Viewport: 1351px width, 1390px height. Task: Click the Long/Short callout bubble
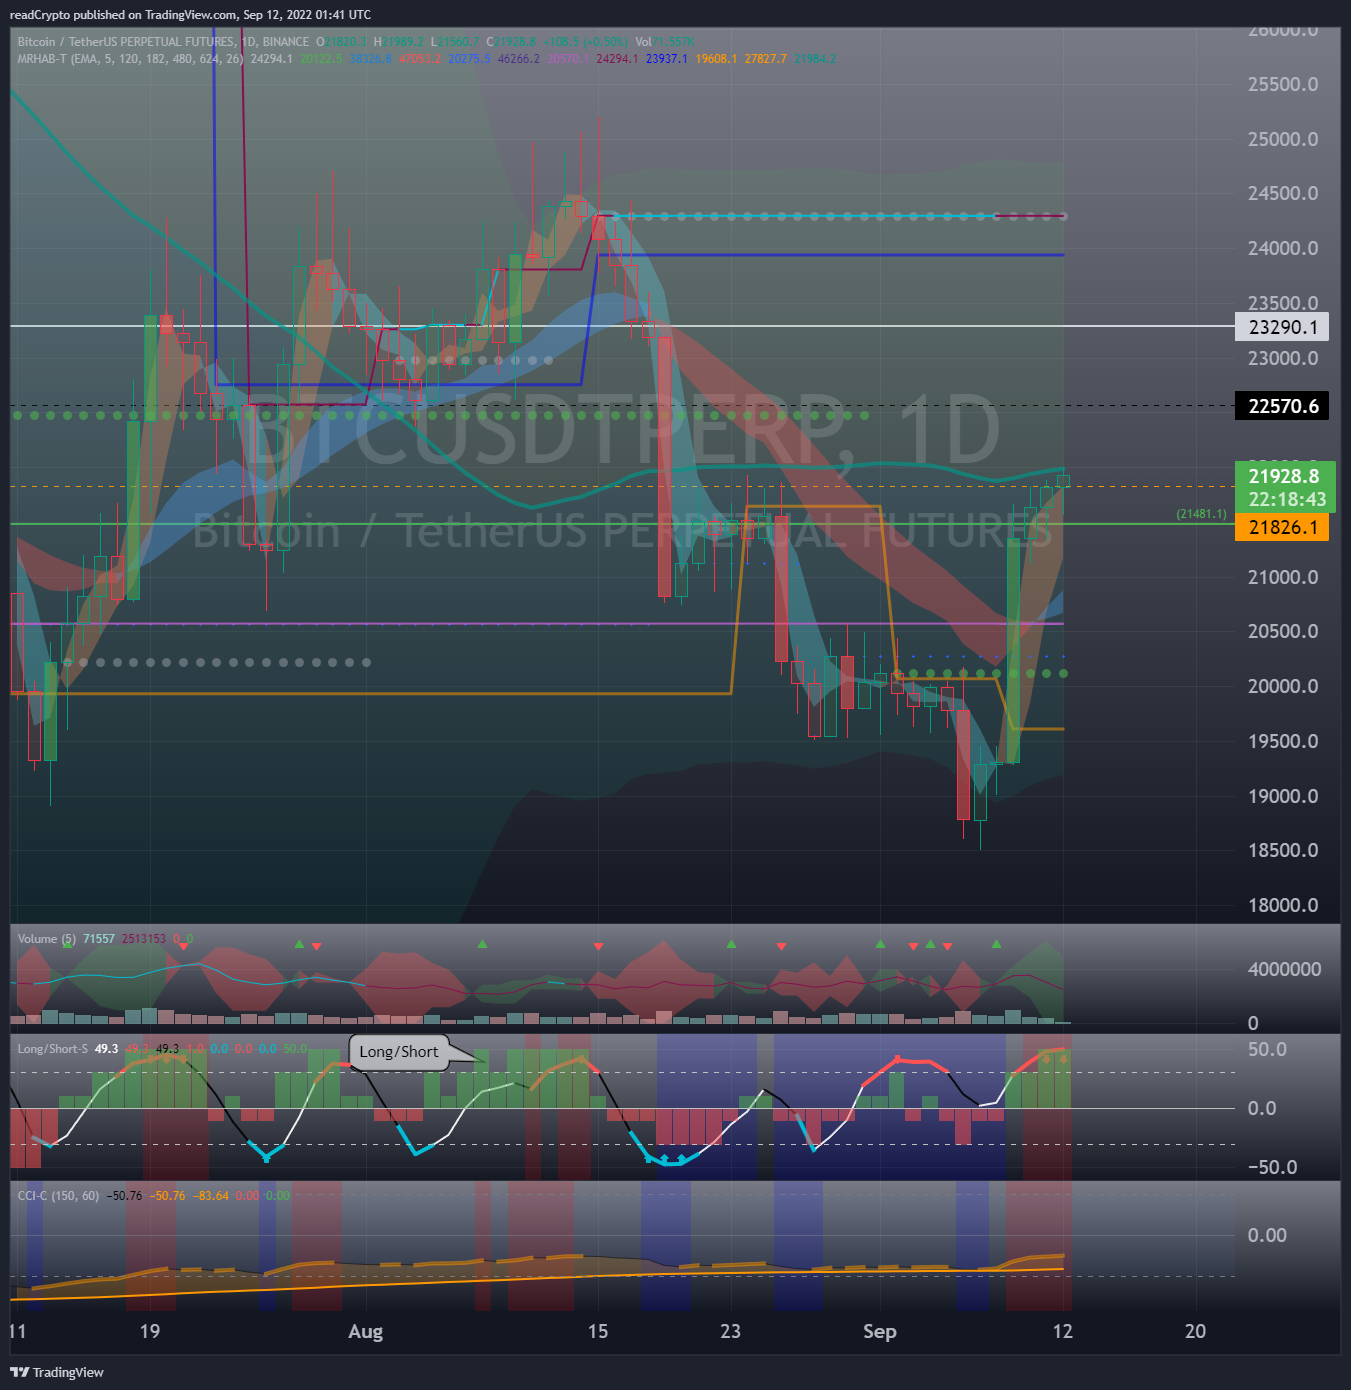point(399,1052)
